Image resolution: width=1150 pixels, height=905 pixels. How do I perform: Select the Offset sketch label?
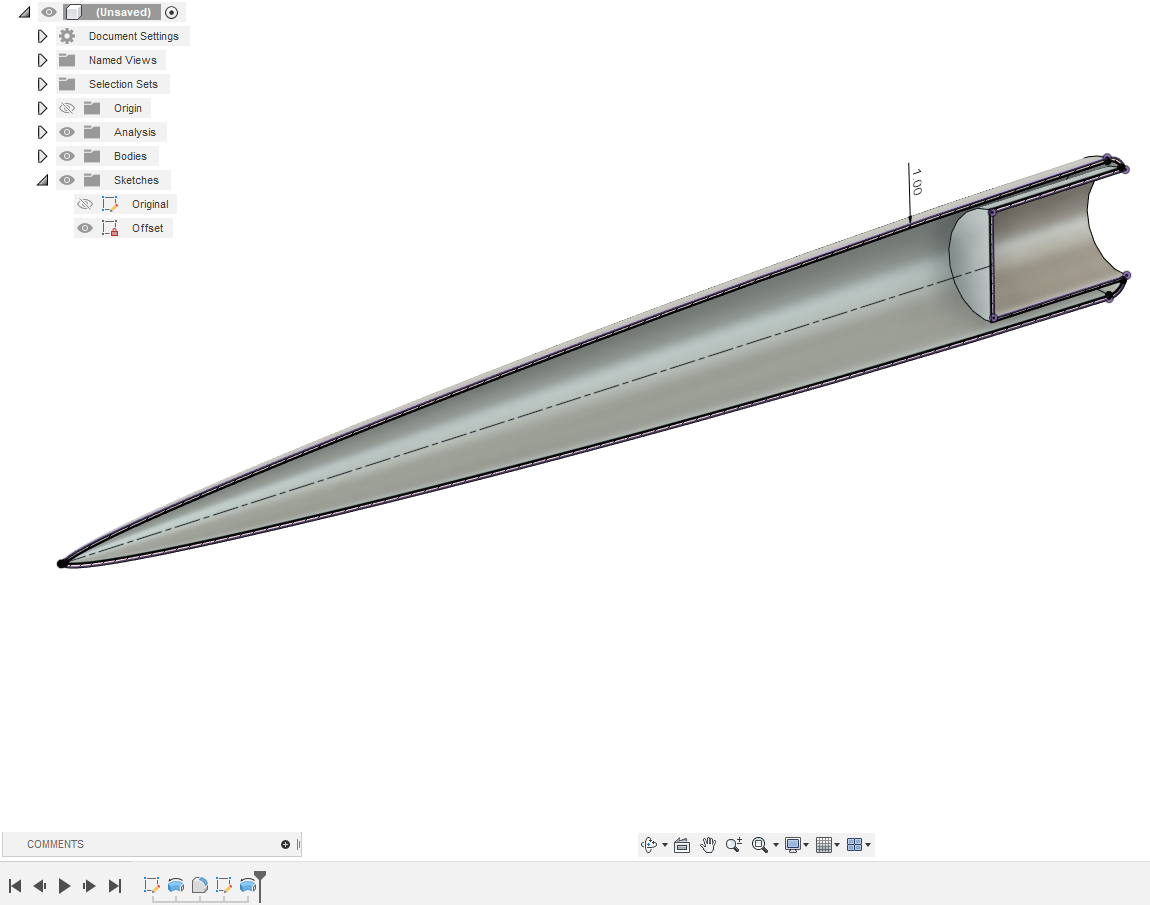[147, 228]
